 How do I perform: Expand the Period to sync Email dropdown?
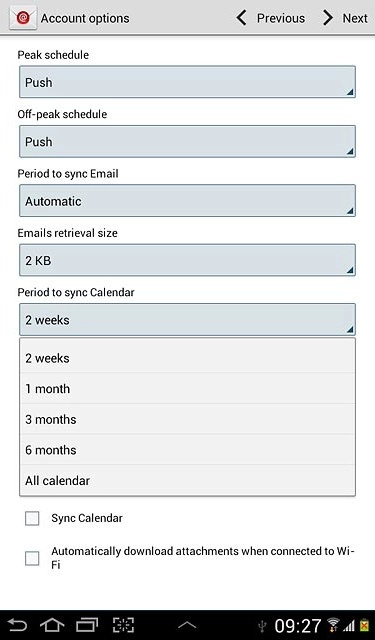click(187, 201)
